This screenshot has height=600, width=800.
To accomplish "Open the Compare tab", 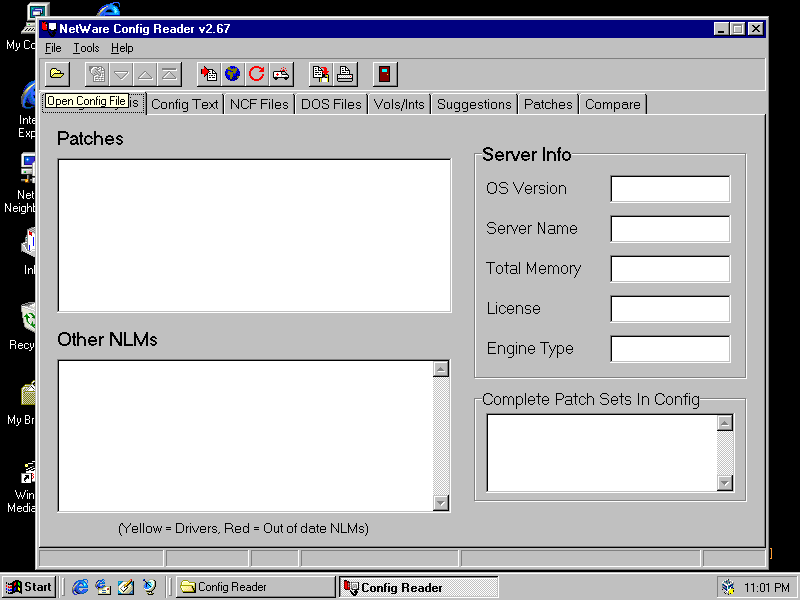I will [x=612, y=104].
